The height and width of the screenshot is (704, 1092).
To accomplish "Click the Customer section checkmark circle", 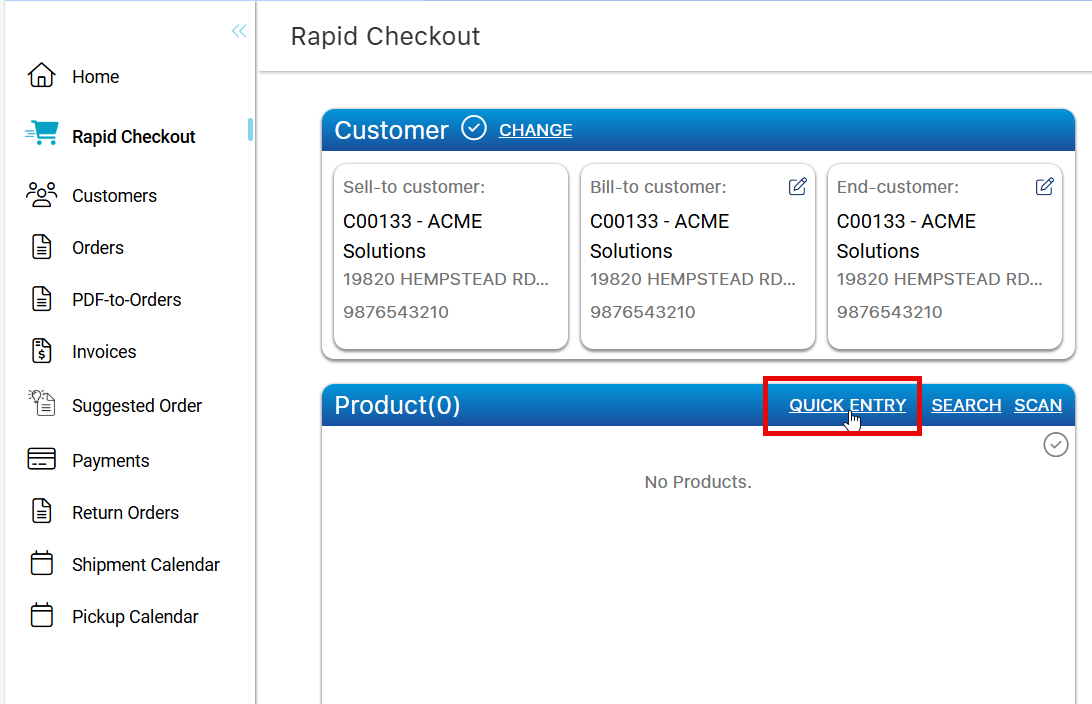I will tap(474, 129).
